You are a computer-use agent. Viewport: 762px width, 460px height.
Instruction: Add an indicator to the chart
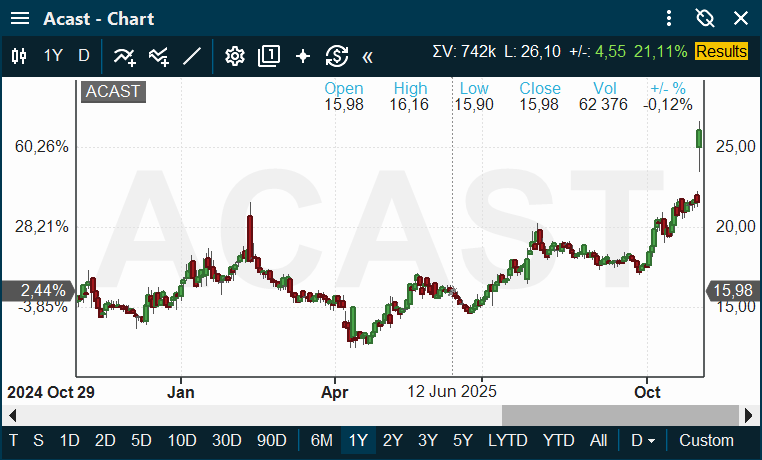pyautogui.click(x=124, y=57)
